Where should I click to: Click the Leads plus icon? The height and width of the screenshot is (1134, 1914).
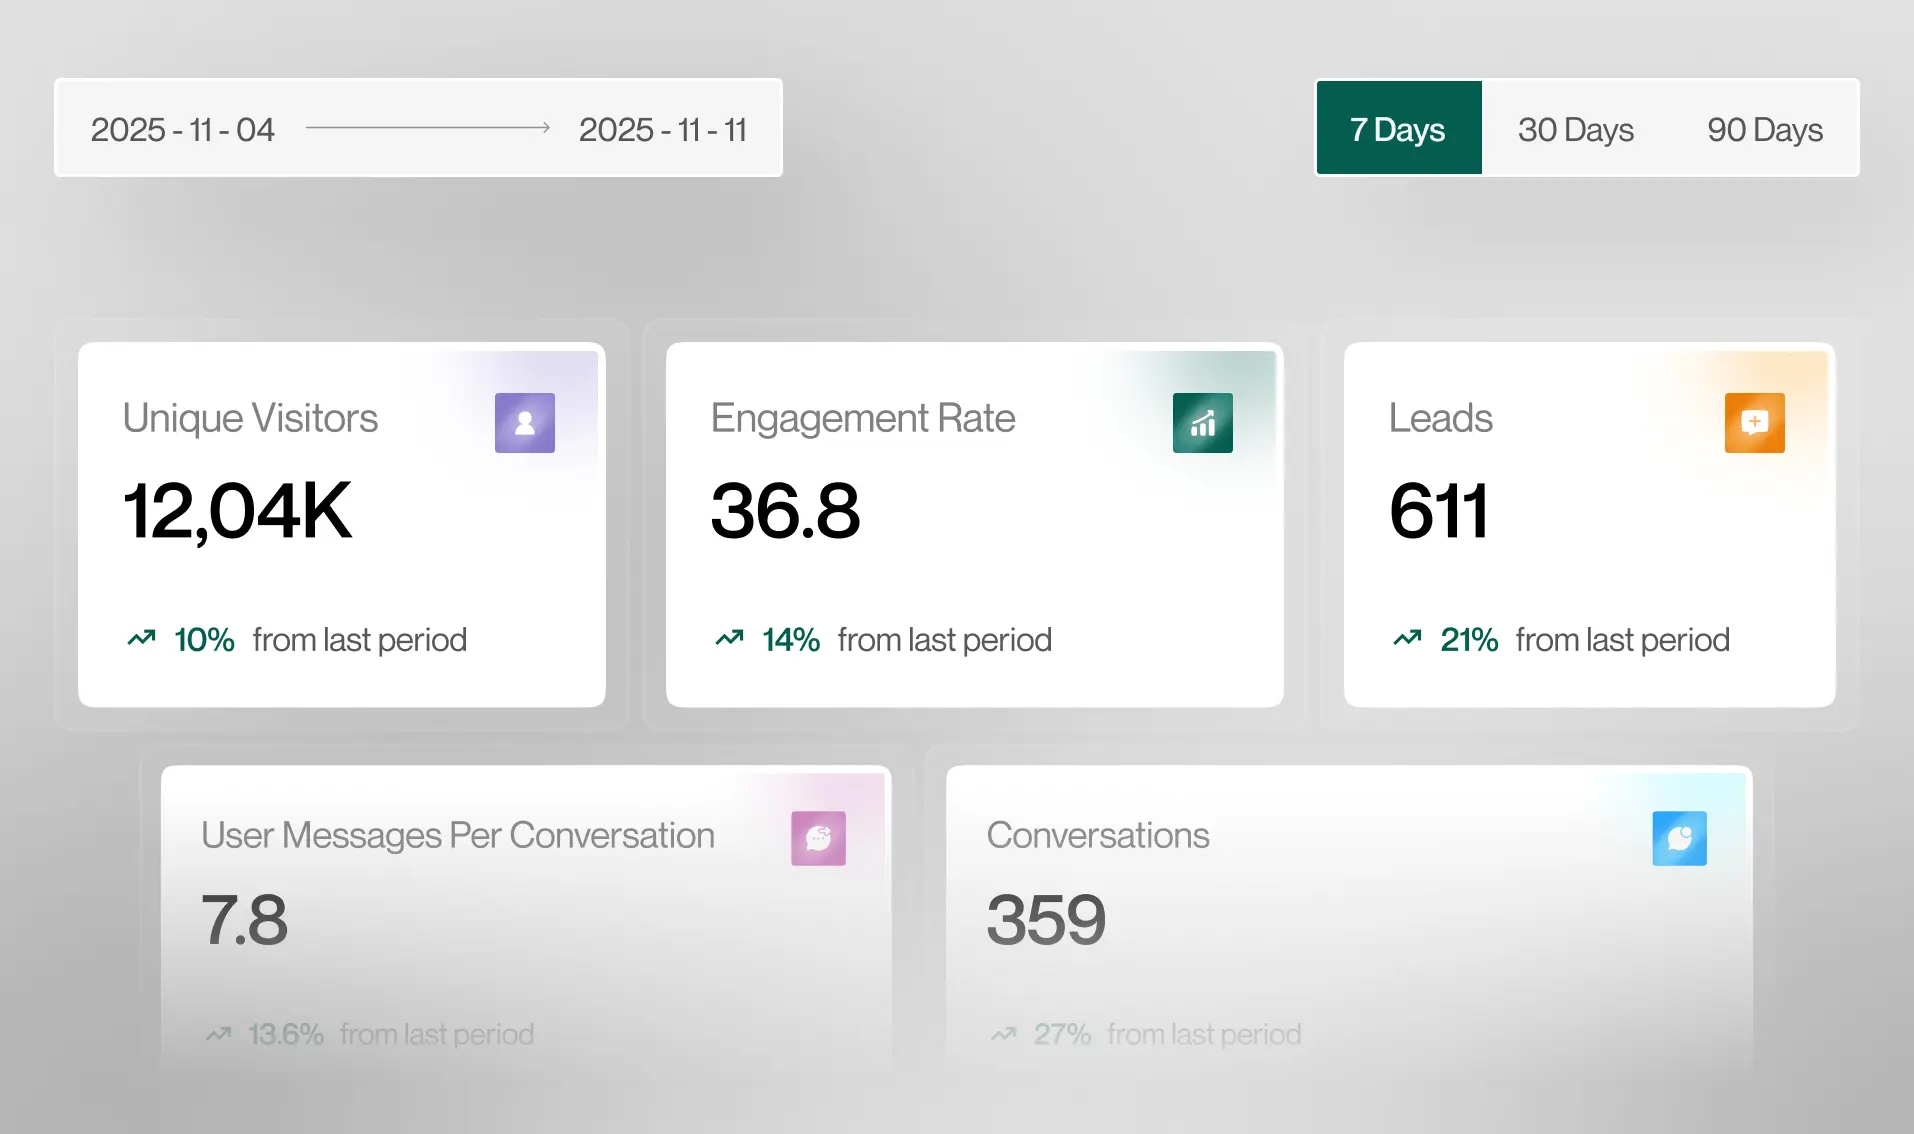click(1754, 422)
